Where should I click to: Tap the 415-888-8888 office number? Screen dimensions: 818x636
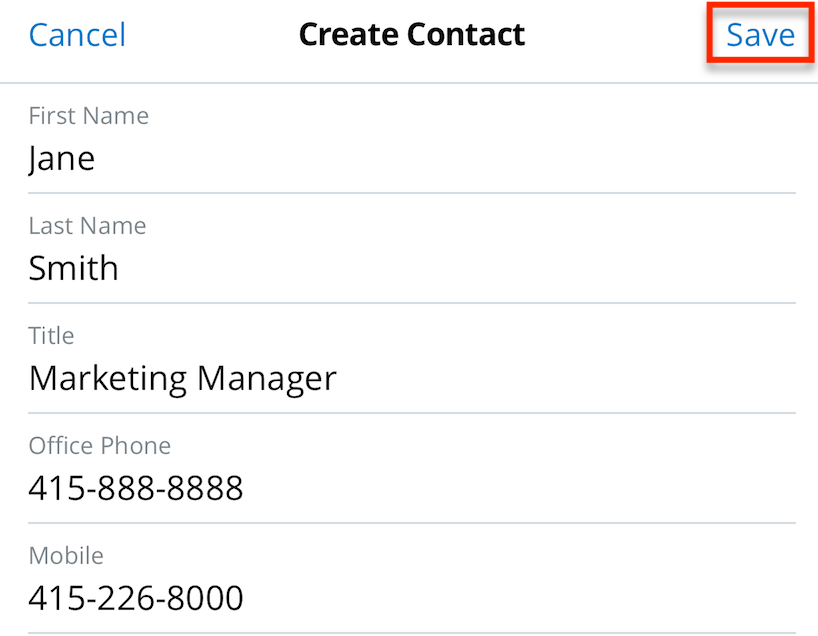click(x=135, y=488)
